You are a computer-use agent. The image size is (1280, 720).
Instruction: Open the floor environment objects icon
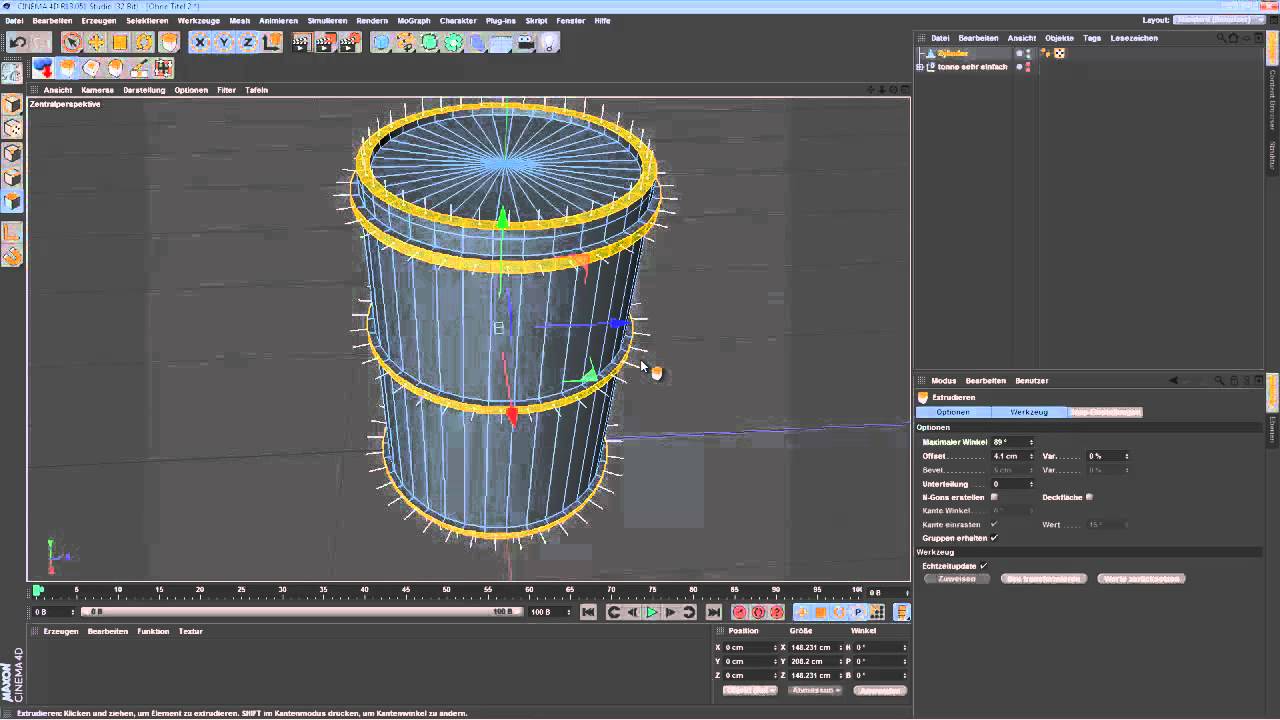tap(502, 42)
